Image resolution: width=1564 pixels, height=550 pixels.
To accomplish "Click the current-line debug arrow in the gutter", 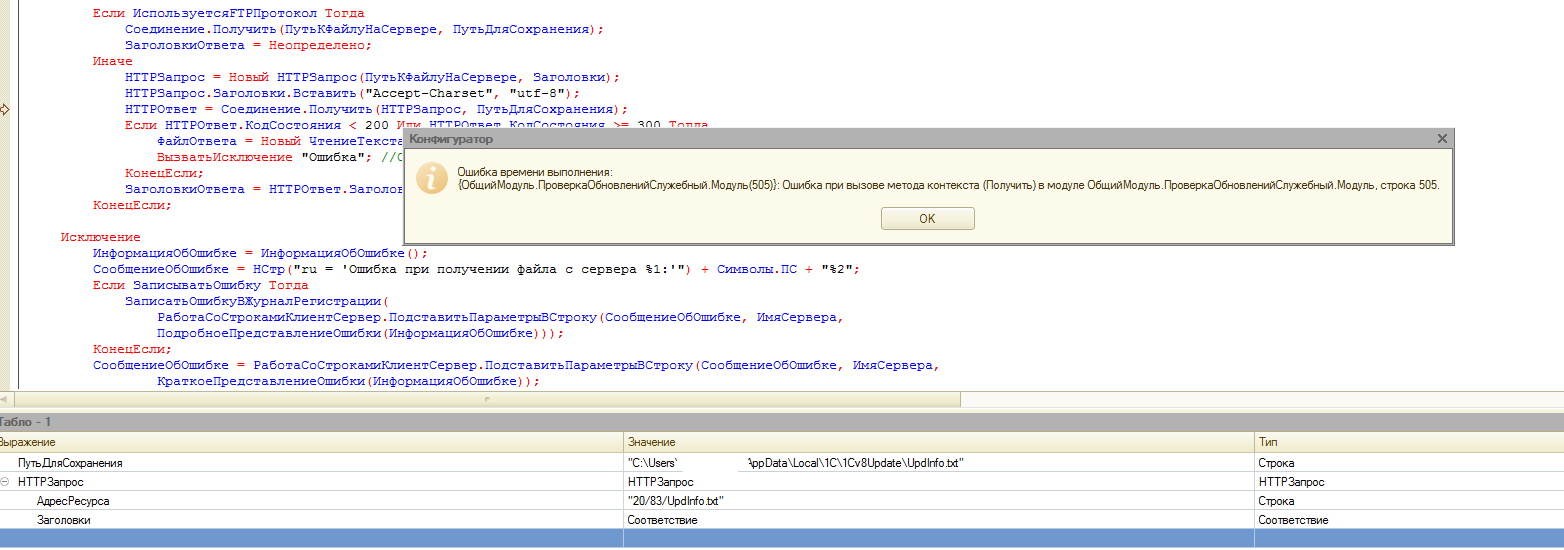I will 5,109.
